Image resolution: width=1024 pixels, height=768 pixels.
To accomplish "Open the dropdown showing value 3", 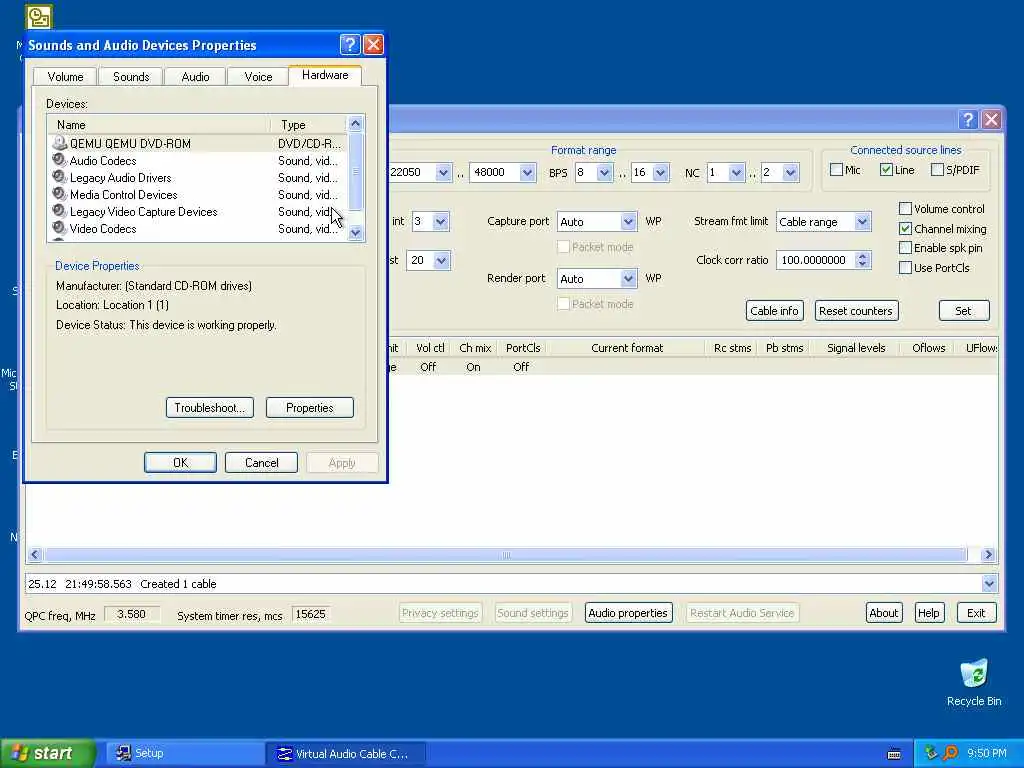I will 440,221.
